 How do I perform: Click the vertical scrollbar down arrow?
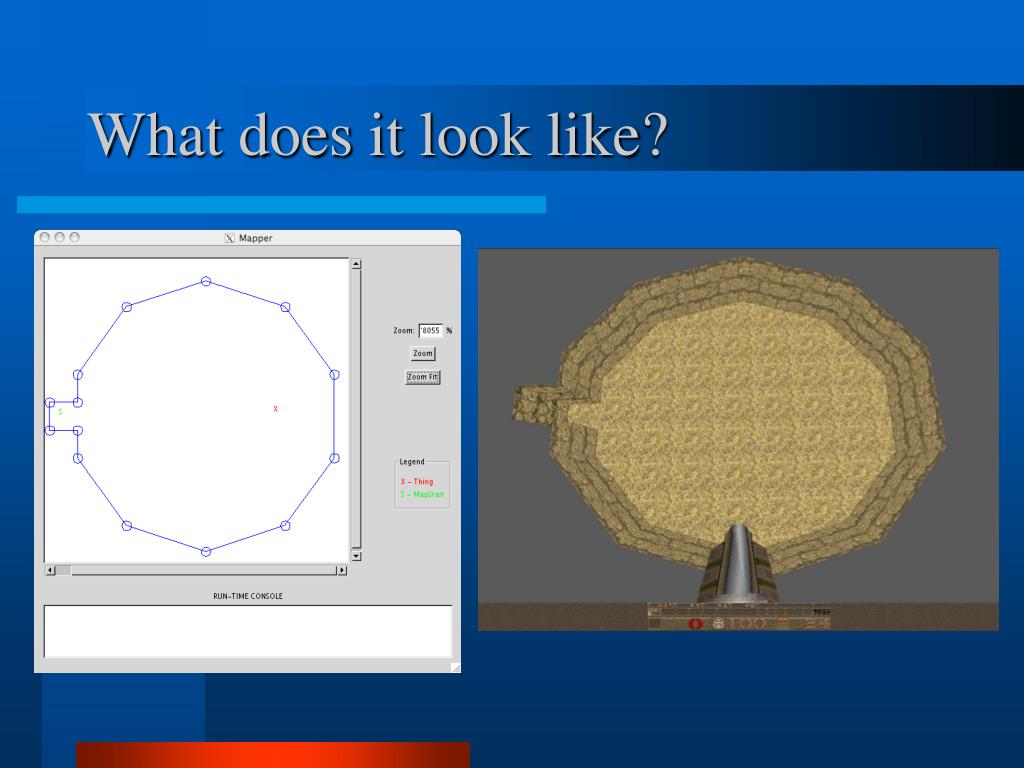point(356,556)
